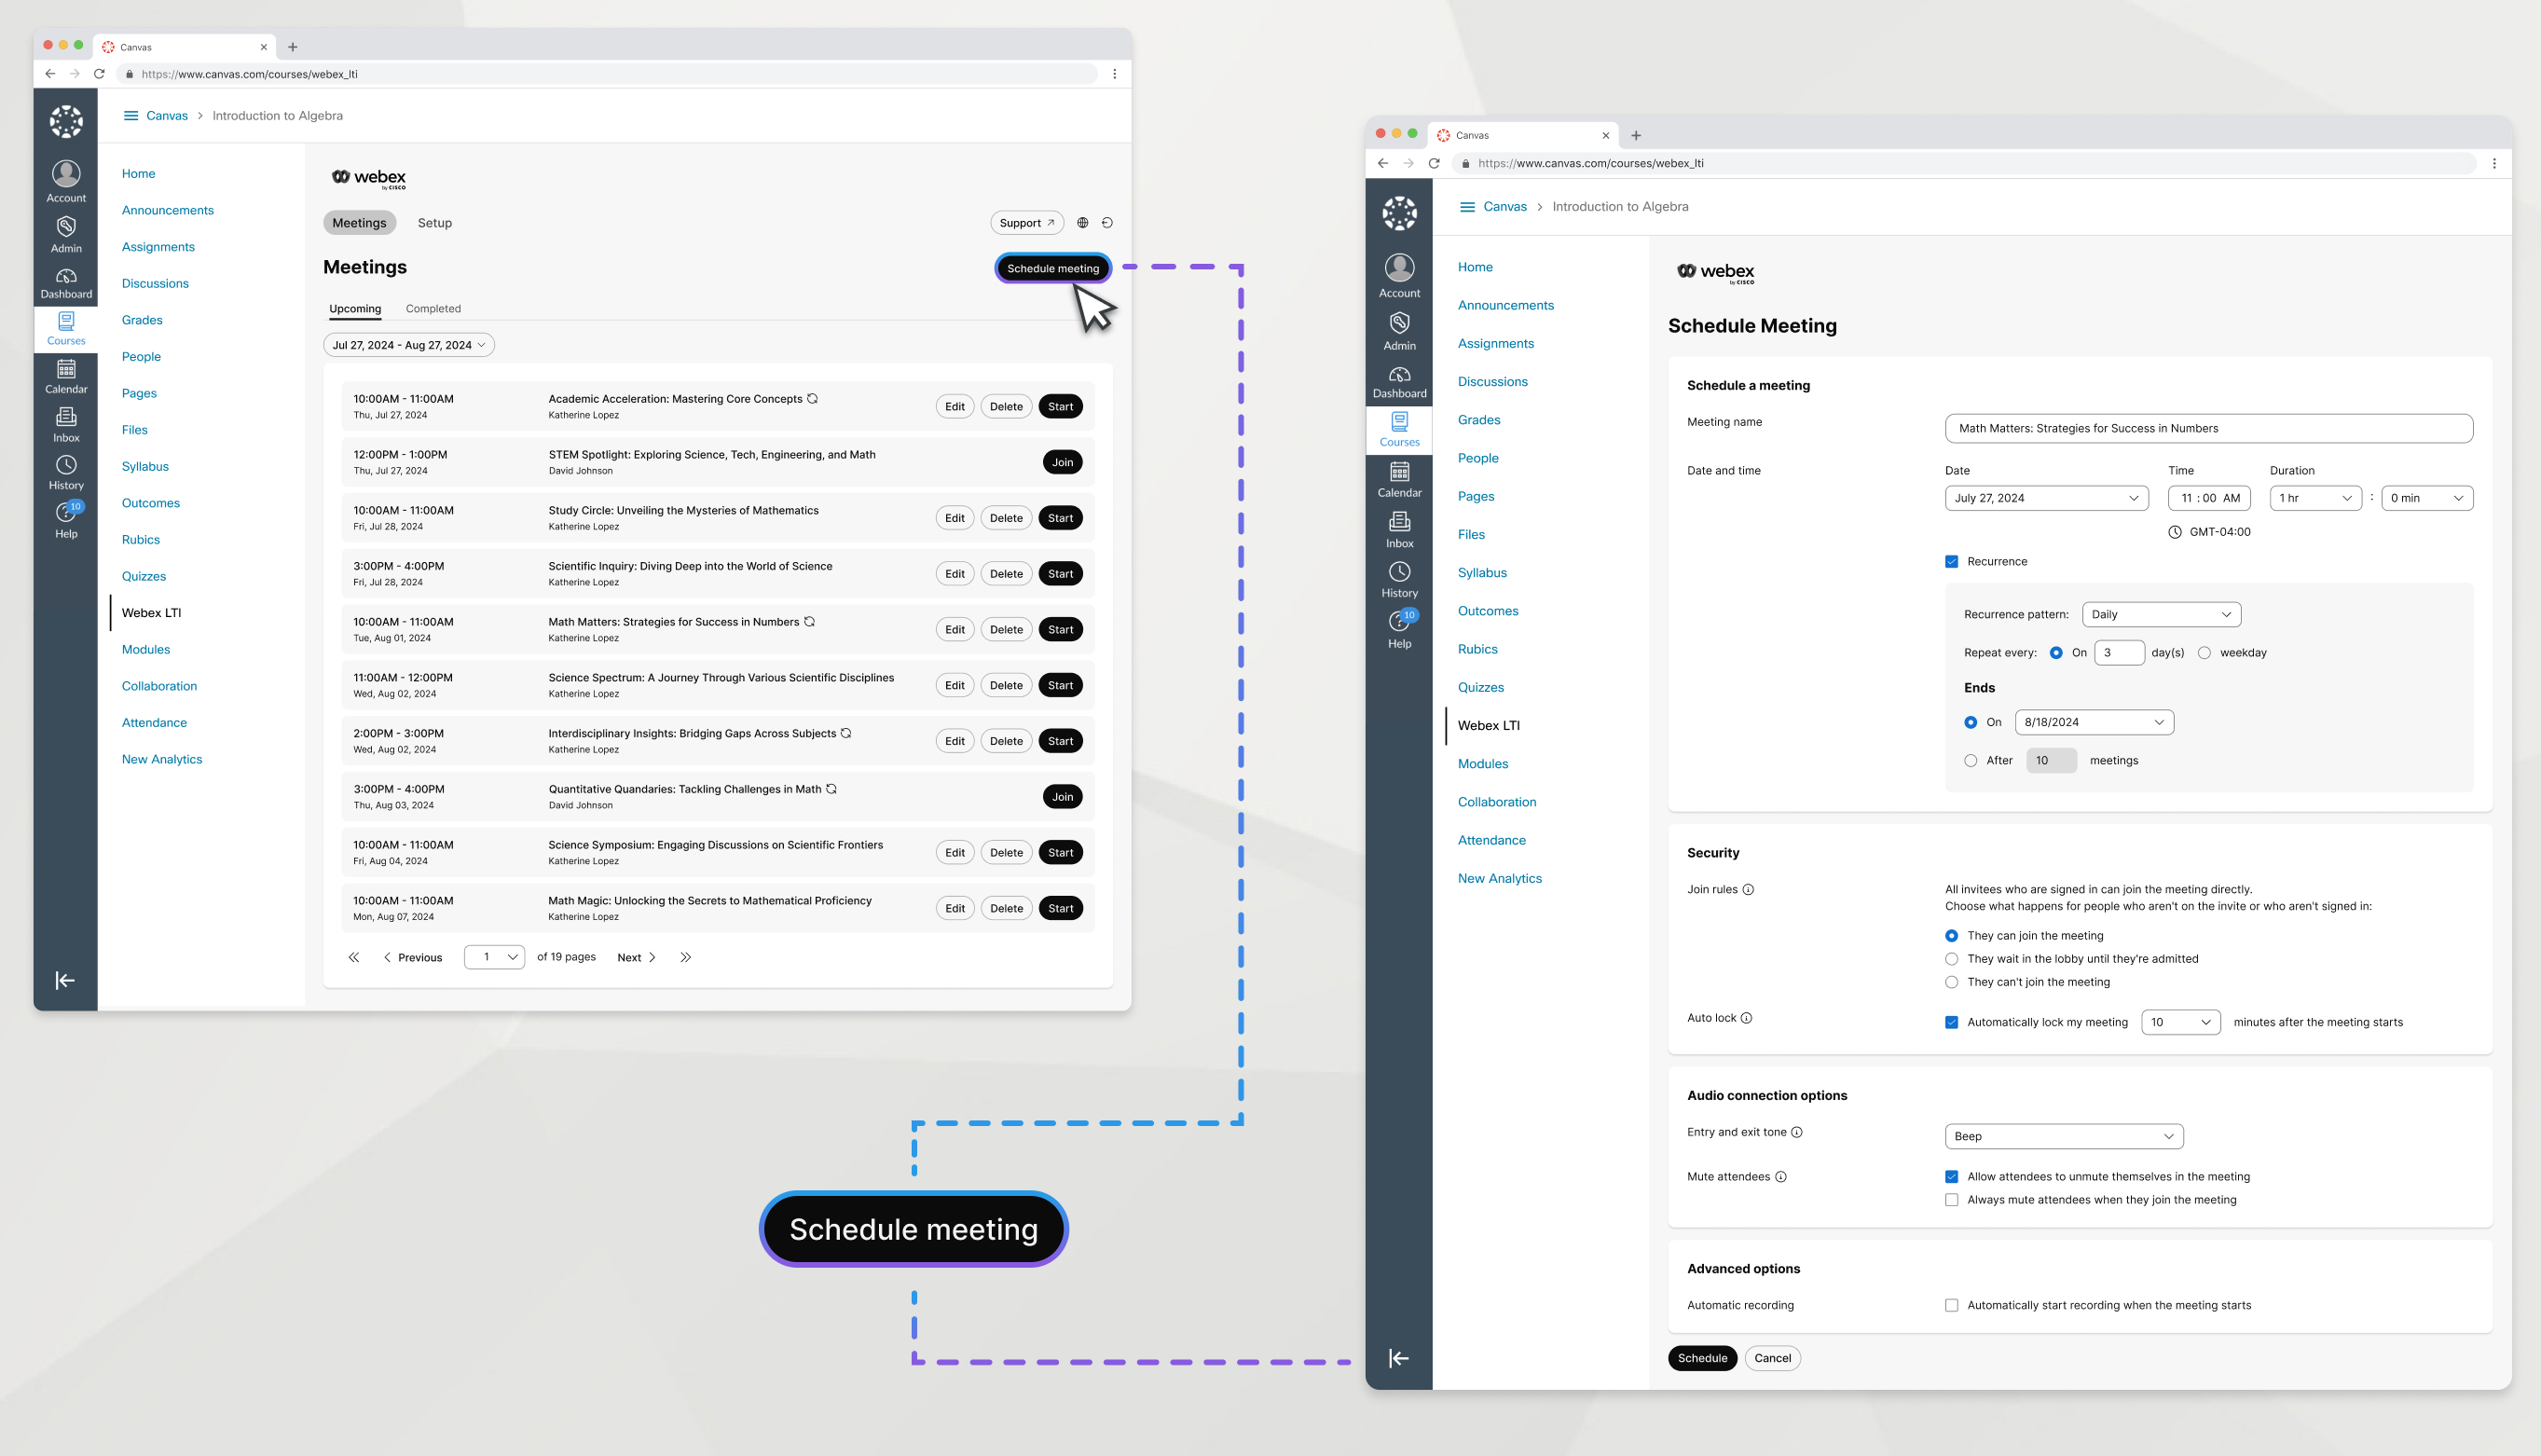Viewport: 2541px width, 1456px height.
Task: Click the Meeting name input field
Action: coord(2207,426)
